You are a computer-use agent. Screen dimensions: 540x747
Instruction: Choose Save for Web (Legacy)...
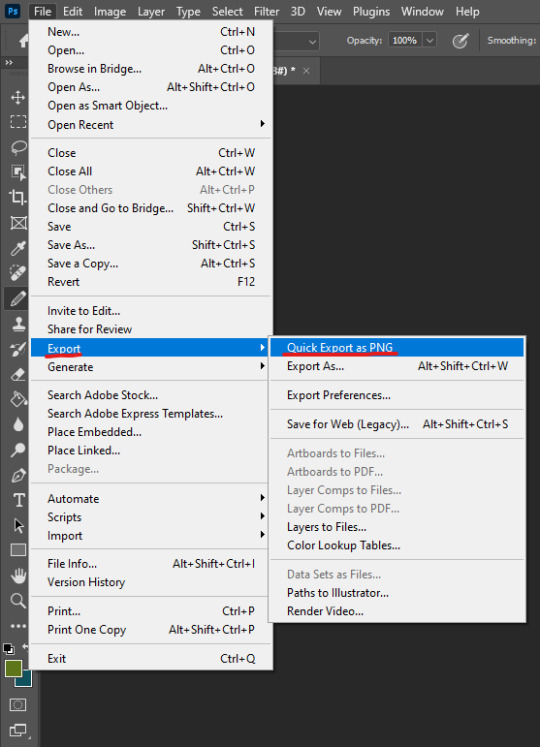(397, 424)
